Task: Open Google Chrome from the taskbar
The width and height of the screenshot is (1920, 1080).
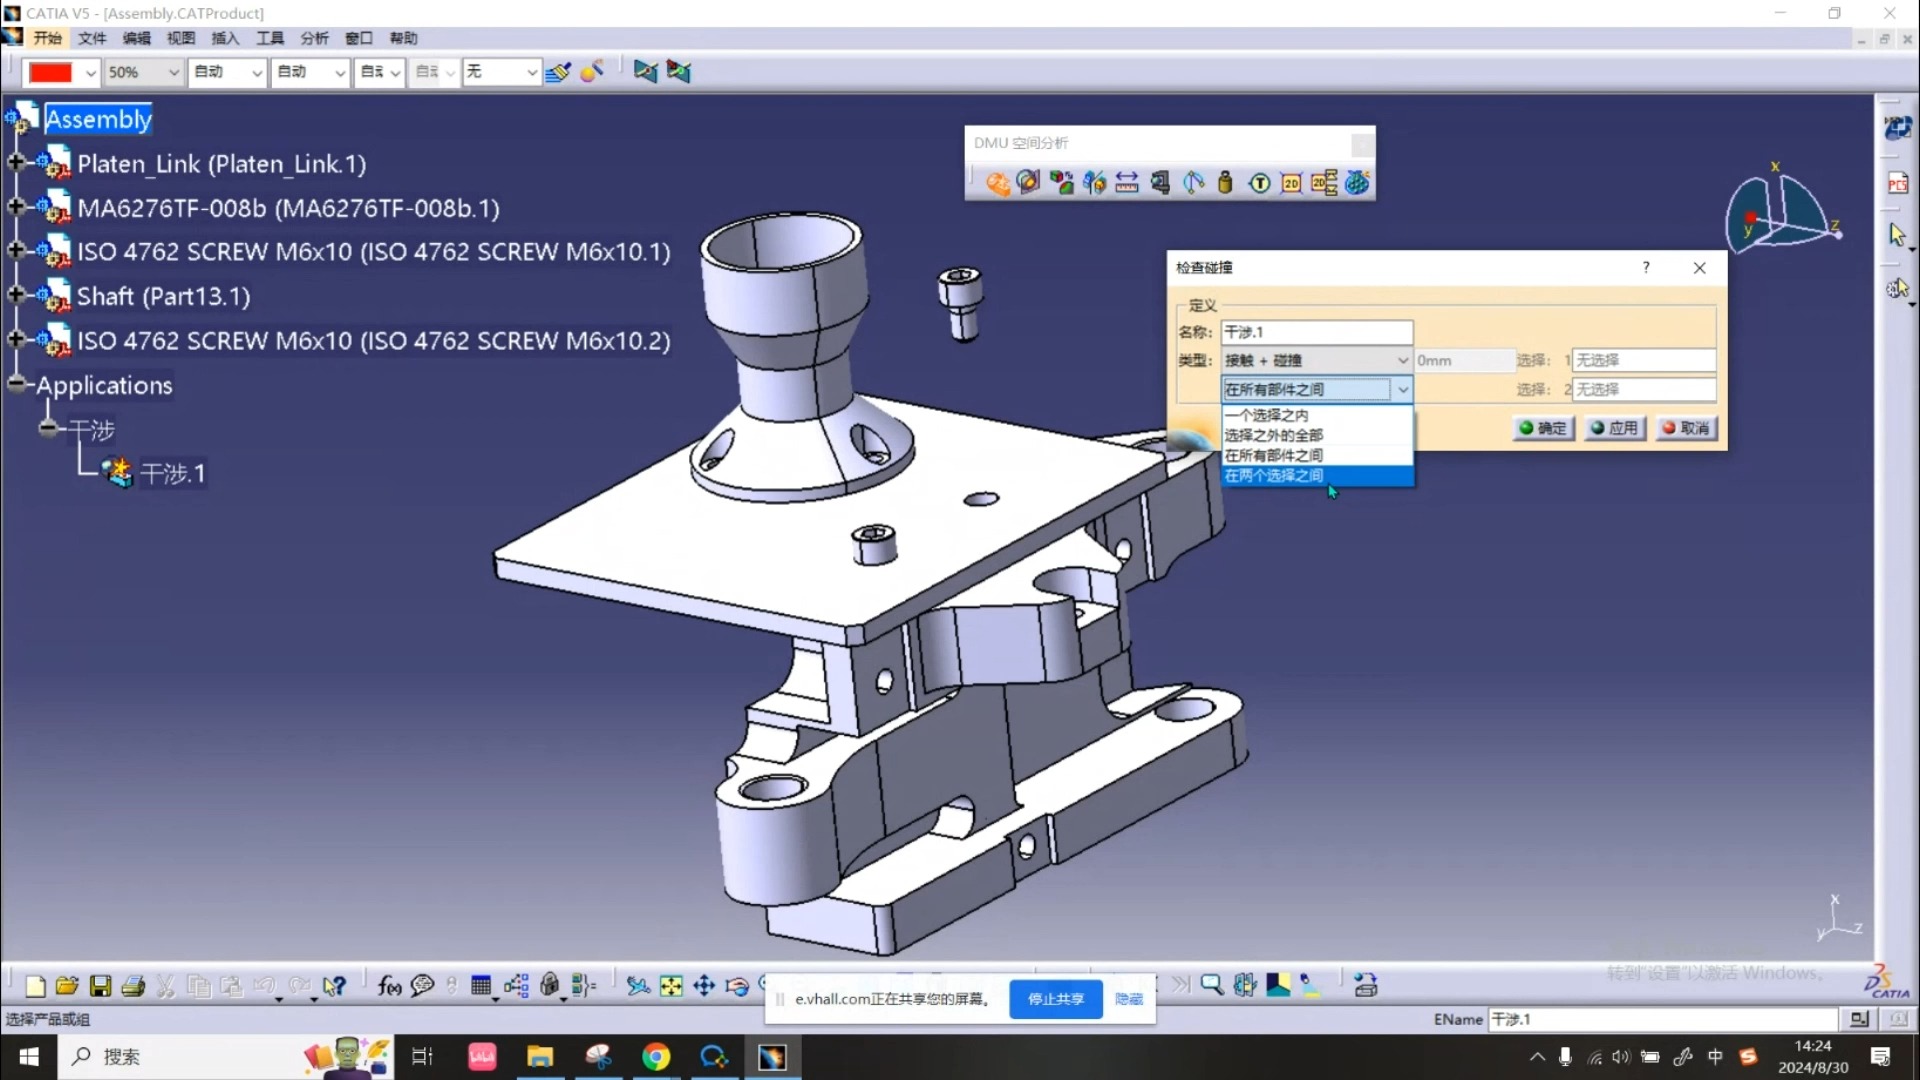Action: 656,1057
